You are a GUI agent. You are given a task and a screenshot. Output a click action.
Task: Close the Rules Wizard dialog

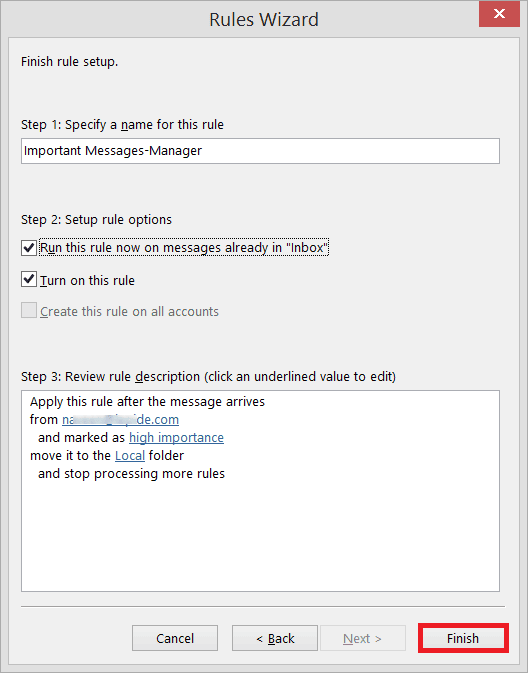pos(499,14)
